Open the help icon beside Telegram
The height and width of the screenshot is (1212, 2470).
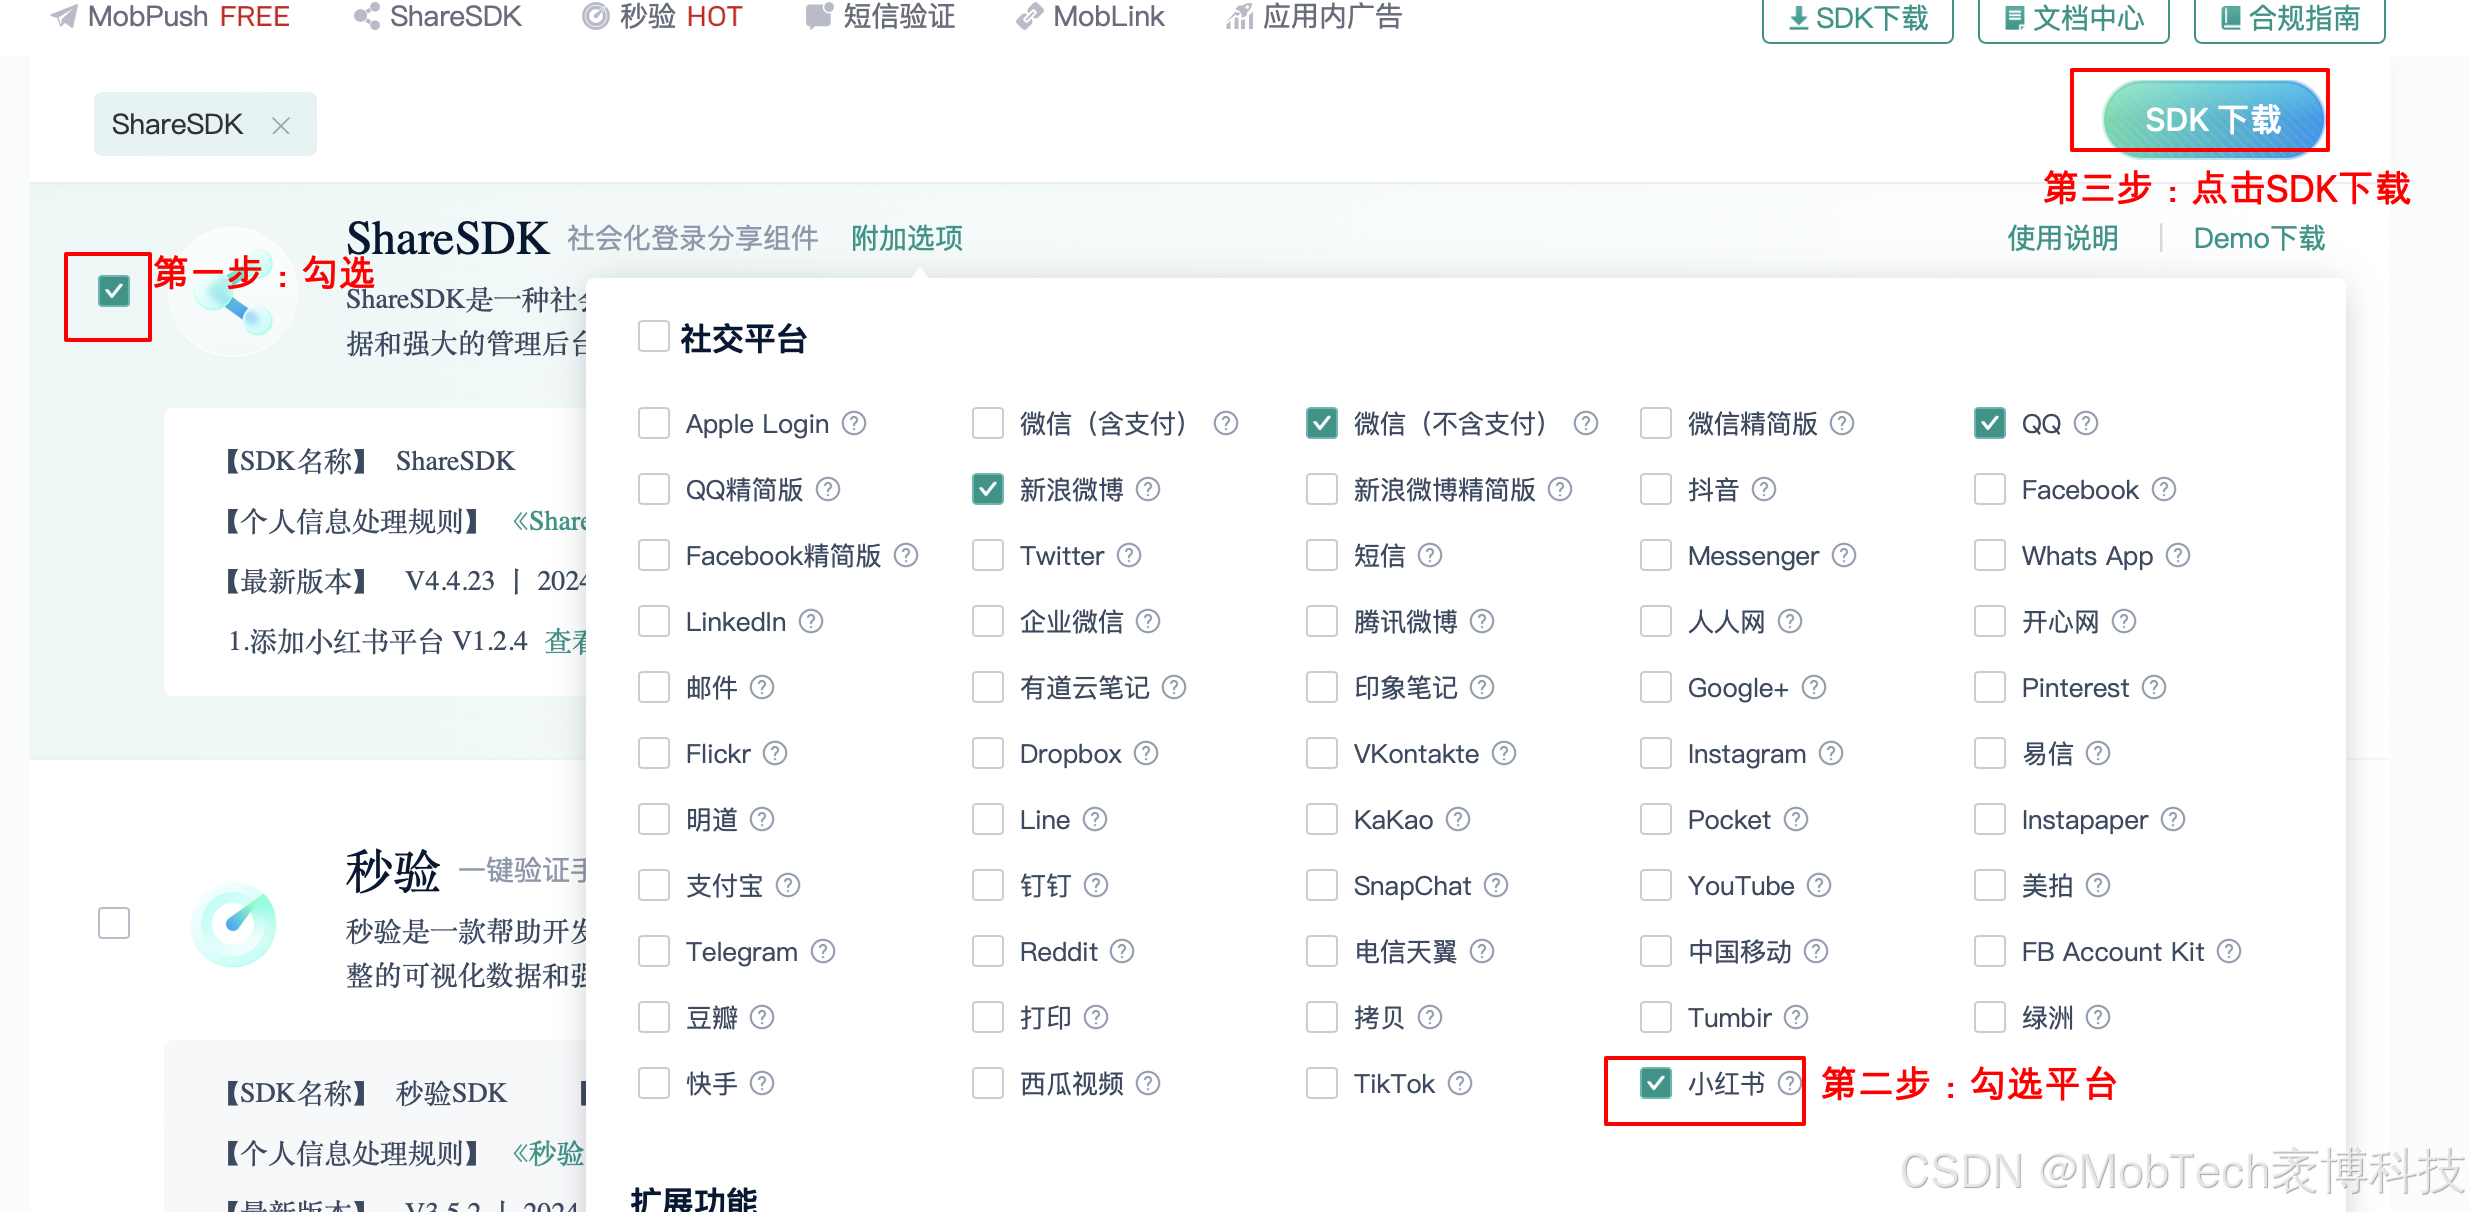tap(823, 951)
